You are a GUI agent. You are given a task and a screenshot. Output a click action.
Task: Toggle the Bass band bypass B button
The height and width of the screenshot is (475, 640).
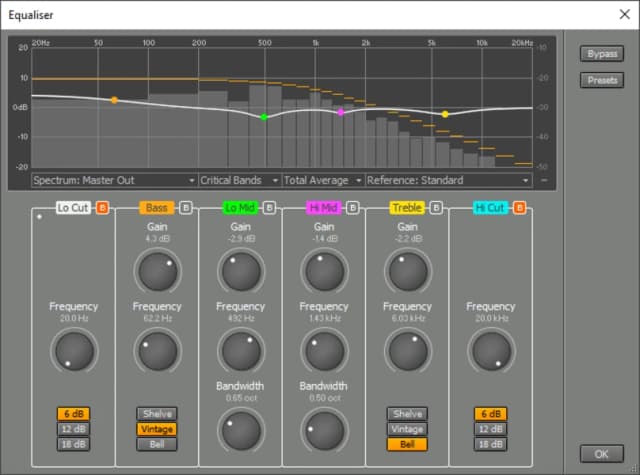pyautogui.click(x=186, y=208)
